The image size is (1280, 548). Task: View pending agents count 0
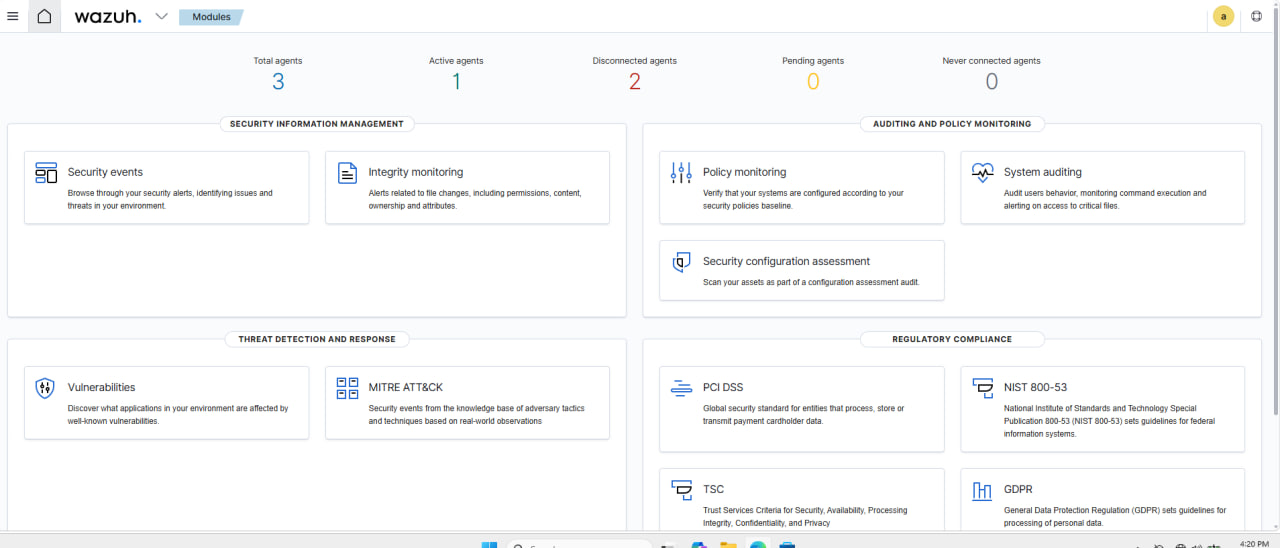(813, 82)
